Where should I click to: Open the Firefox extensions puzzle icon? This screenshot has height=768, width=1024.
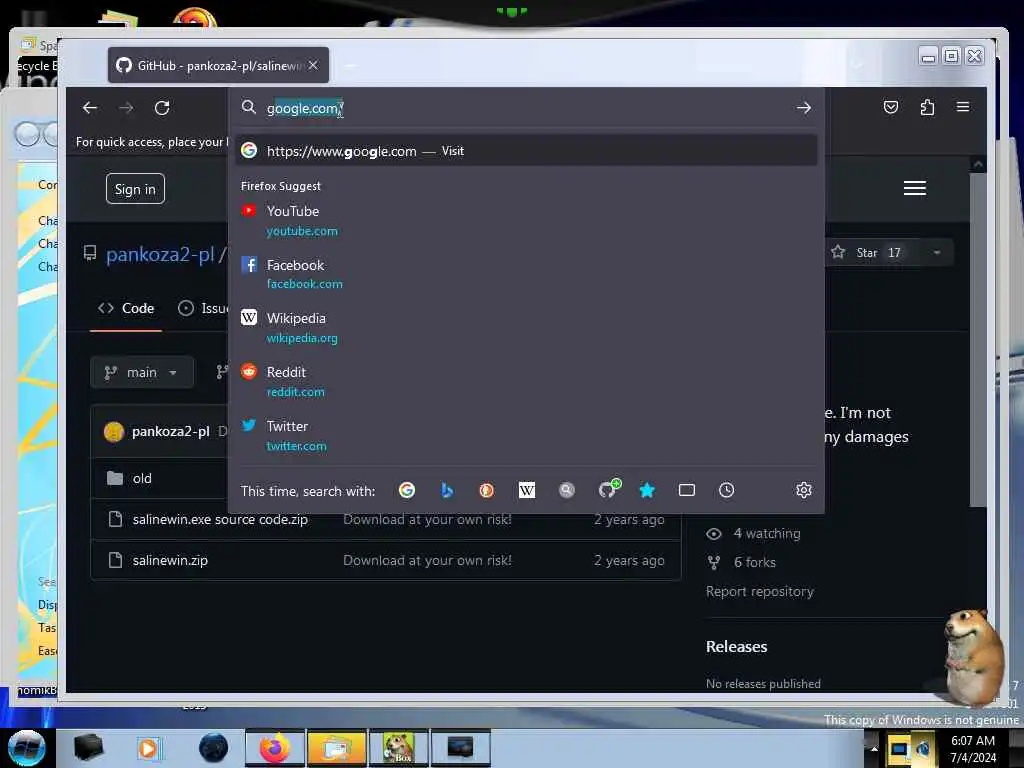pos(927,107)
